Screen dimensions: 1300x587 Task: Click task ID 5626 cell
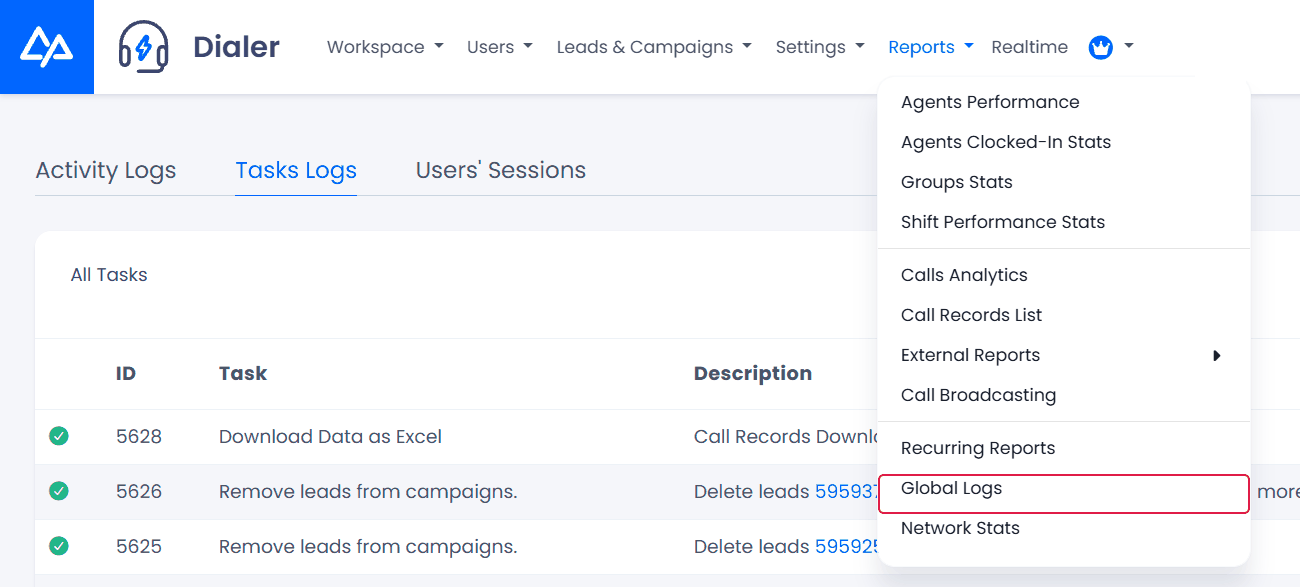click(139, 491)
